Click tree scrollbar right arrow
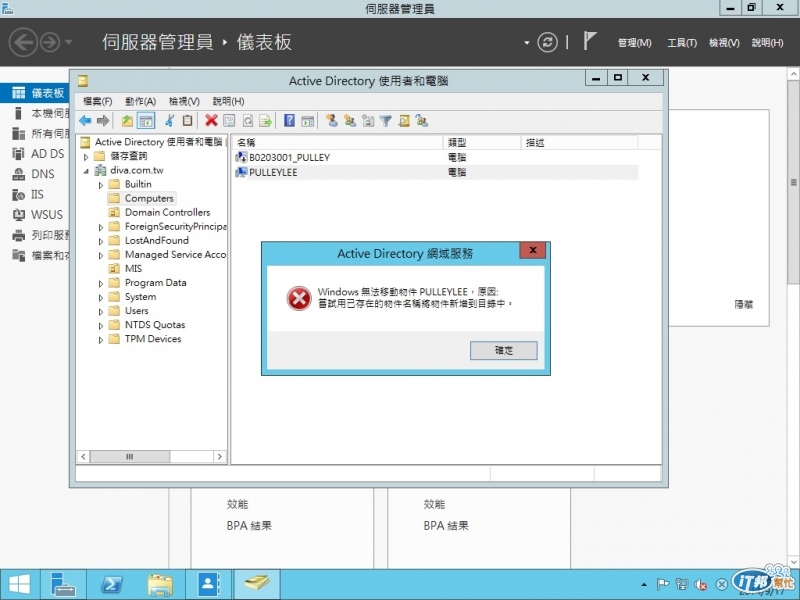The height and width of the screenshot is (600, 800). tap(220, 457)
